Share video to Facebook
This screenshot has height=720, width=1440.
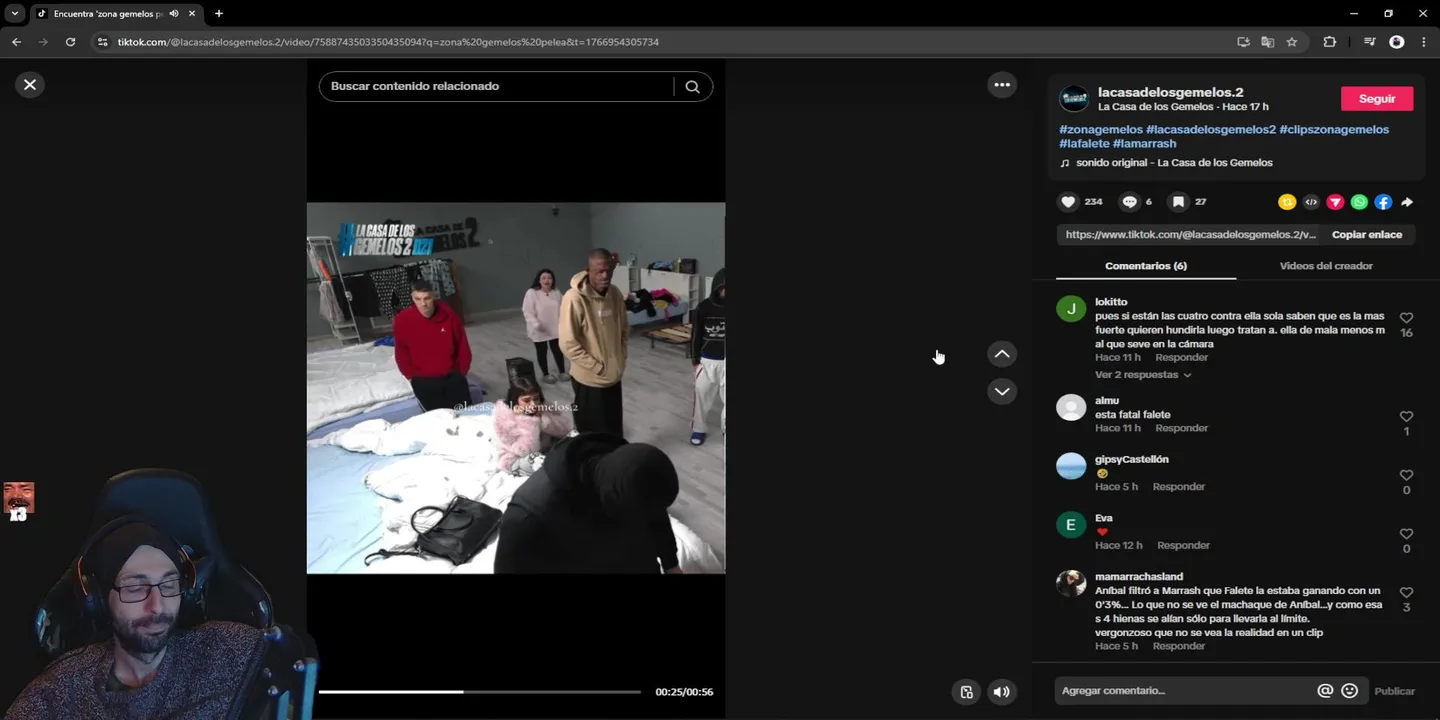(1383, 202)
